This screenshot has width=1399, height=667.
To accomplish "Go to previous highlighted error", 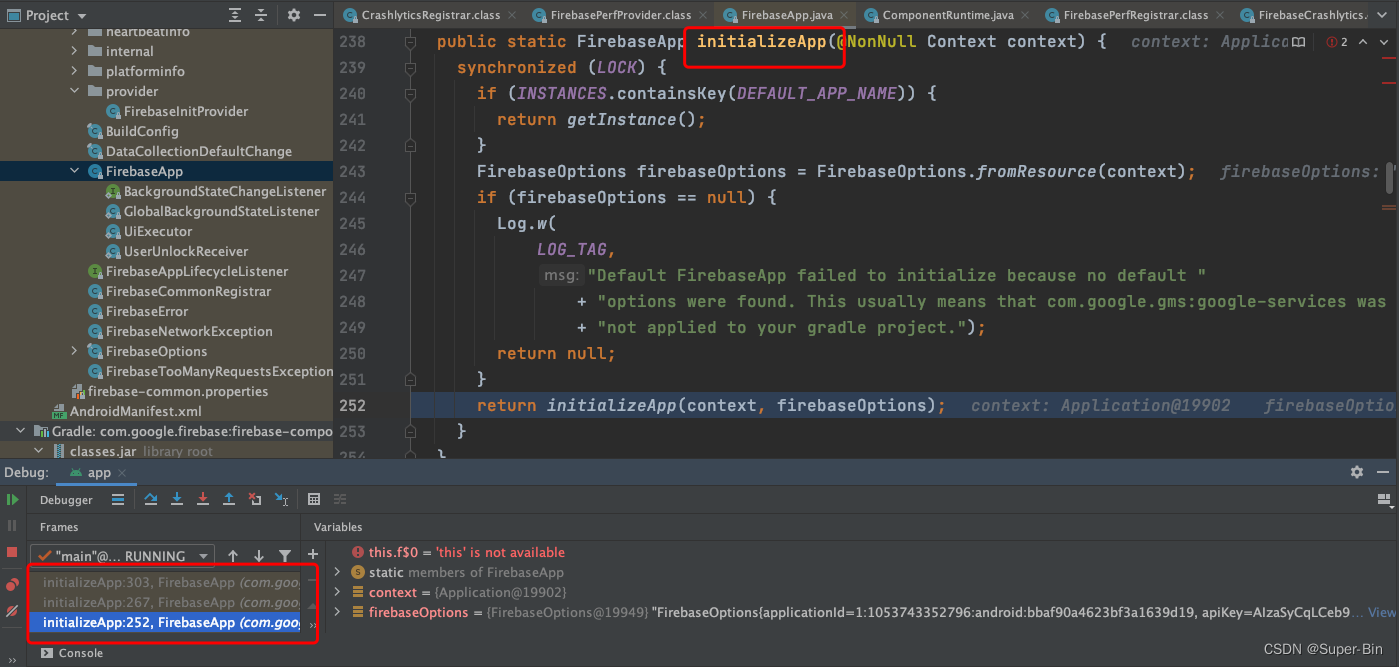I will tap(1361, 42).
